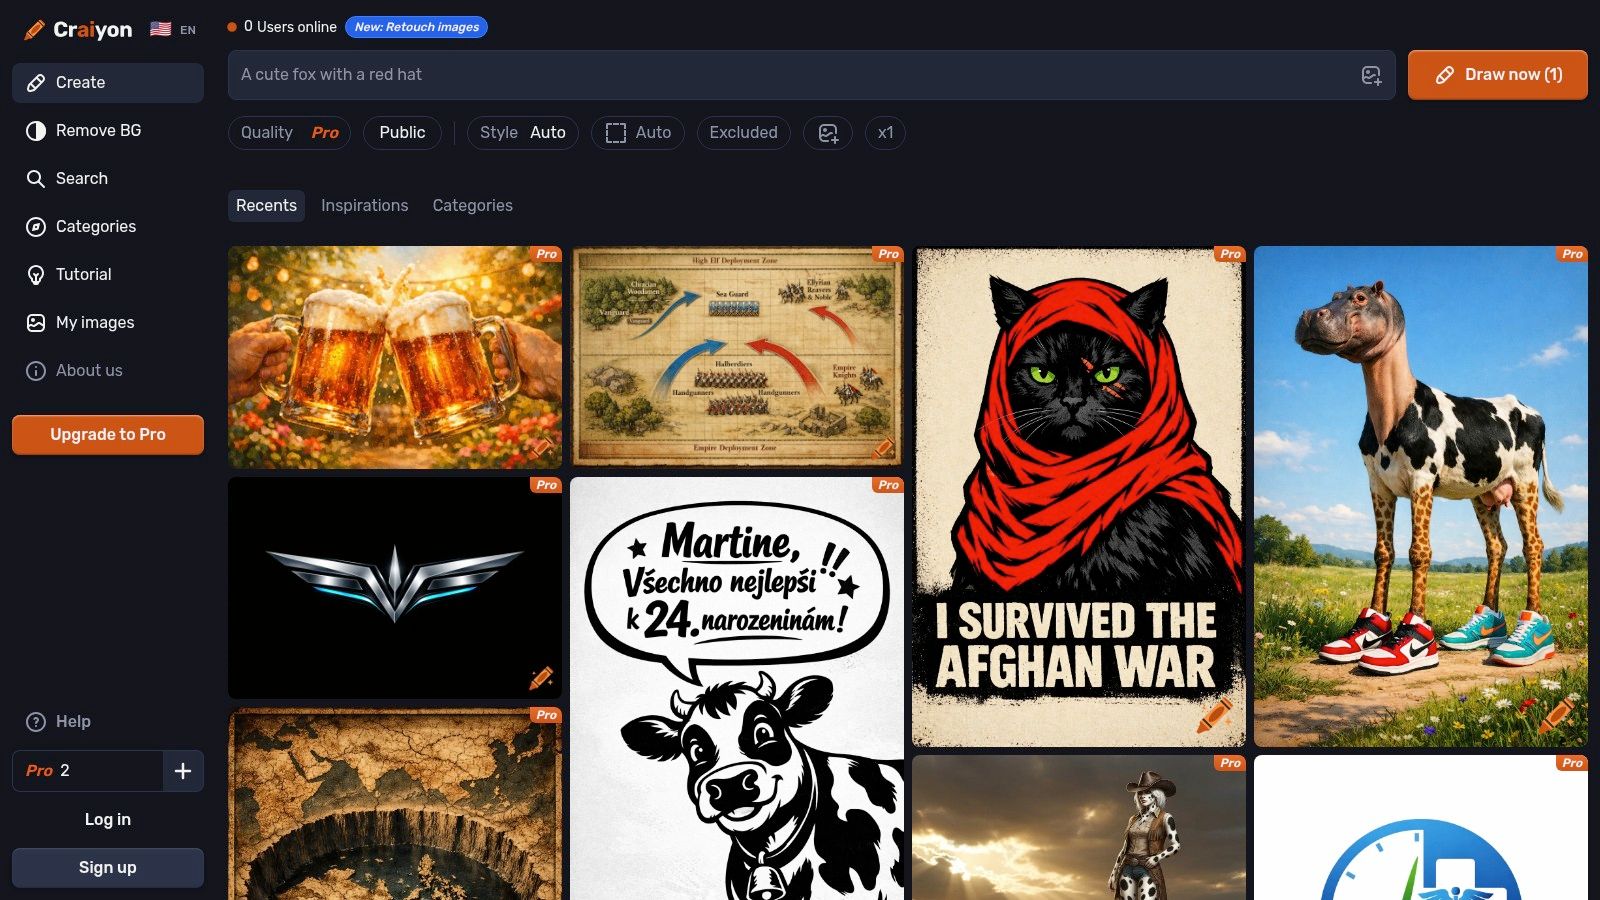Select the x1 image count option
The width and height of the screenshot is (1600, 900).
(885, 133)
